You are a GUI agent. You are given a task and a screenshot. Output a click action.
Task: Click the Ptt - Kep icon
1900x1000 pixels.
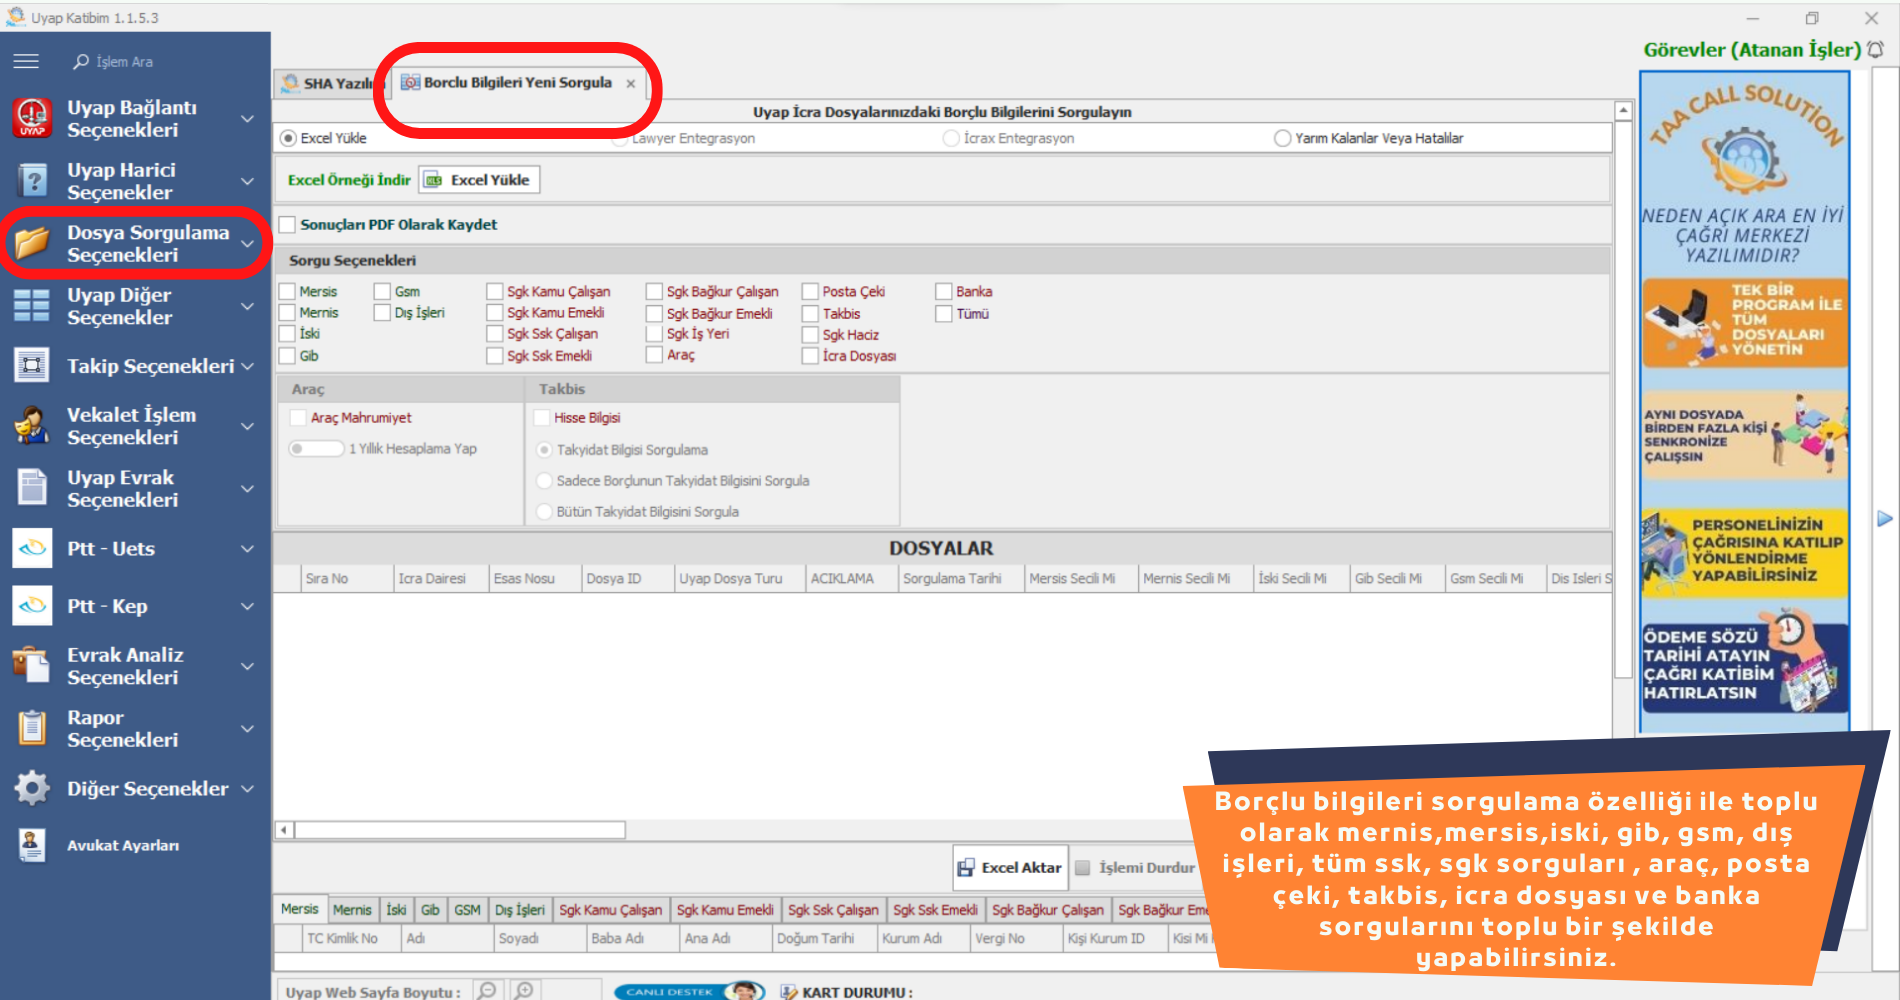[32, 606]
